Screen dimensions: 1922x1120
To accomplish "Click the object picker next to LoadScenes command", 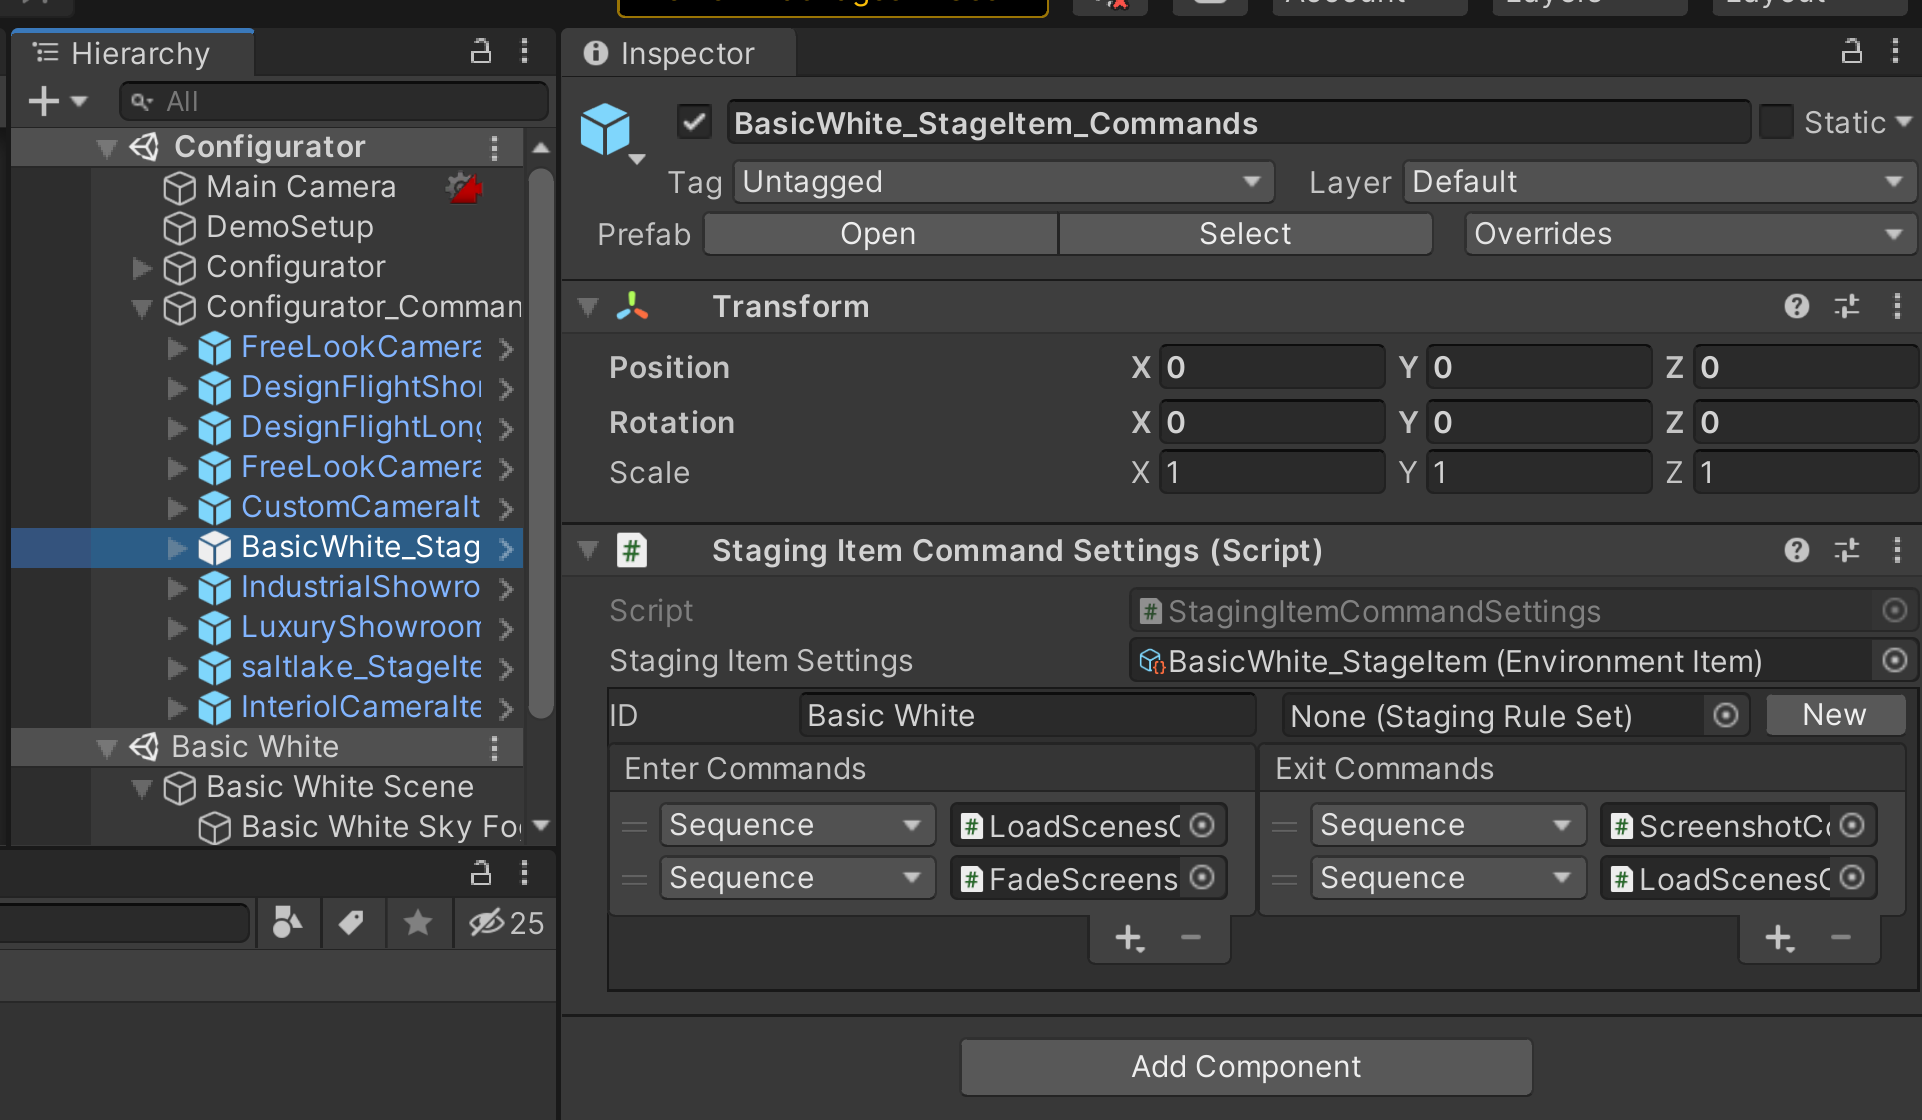I will pyautogui.click(x=1203, y=825).
